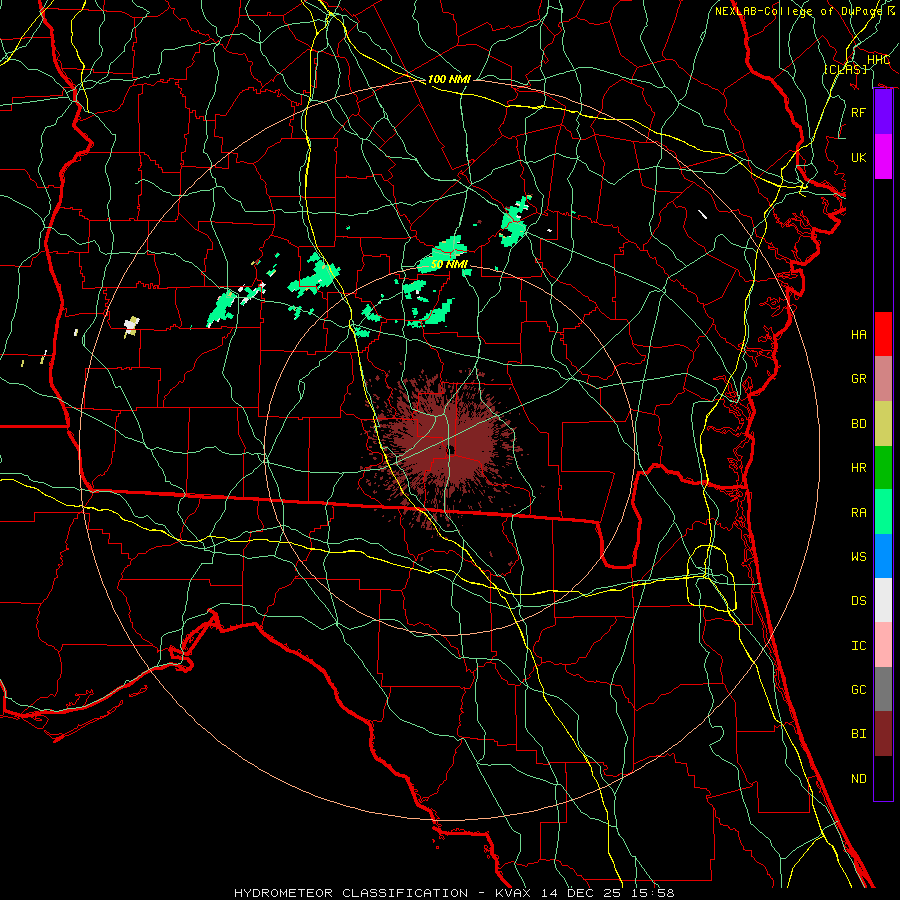Click the HA red legend swatch
The width and height of the screenshot is (900, 900).
coord(883,334)
